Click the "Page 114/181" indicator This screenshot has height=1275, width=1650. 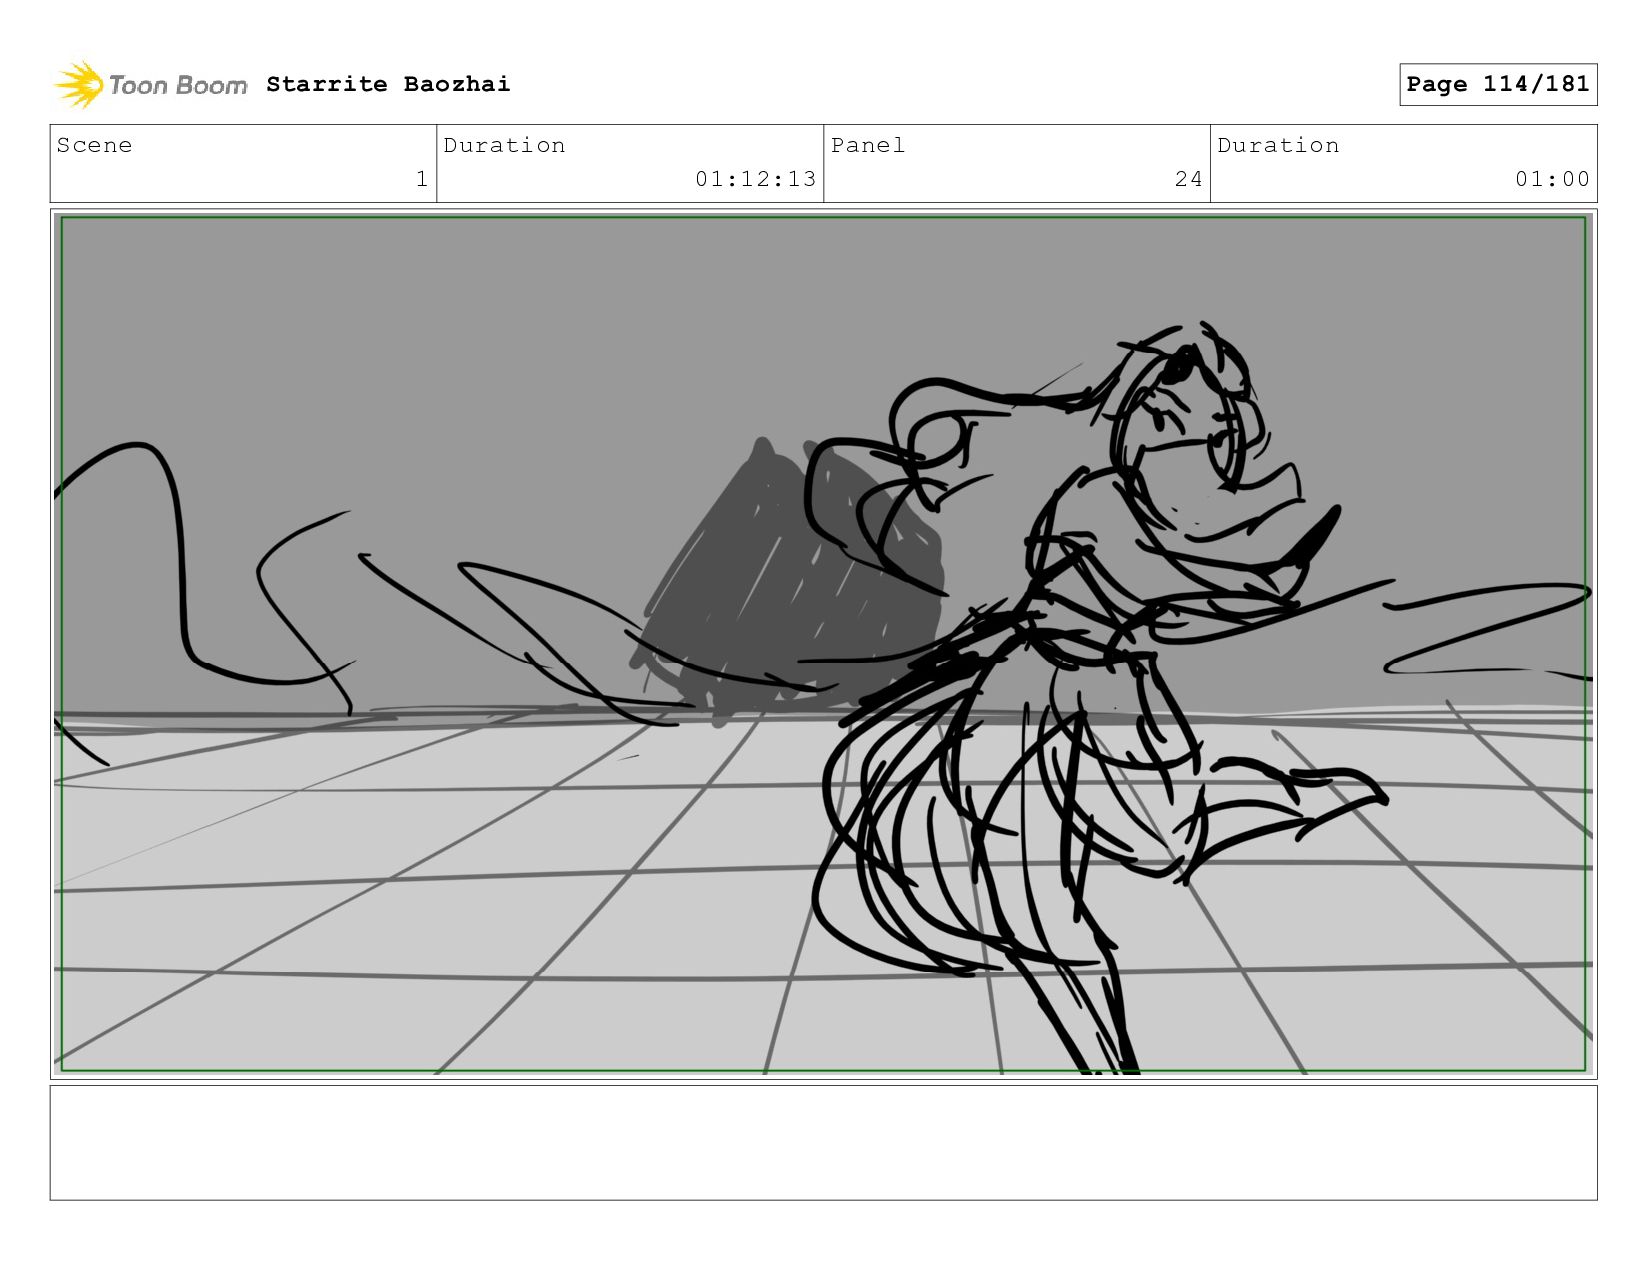(1498, 84)
